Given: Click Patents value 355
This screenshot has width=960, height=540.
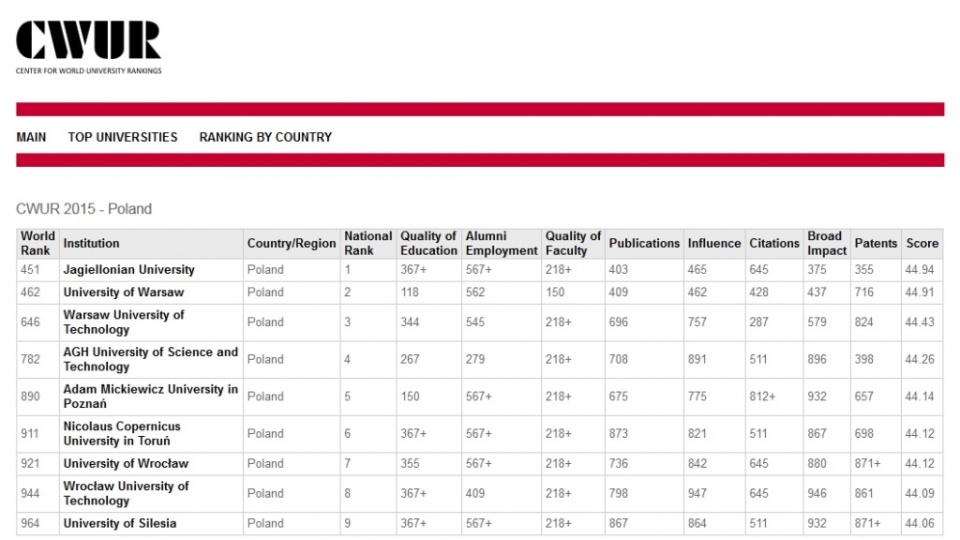Looking at the screenshot, I should pos(864,269).
